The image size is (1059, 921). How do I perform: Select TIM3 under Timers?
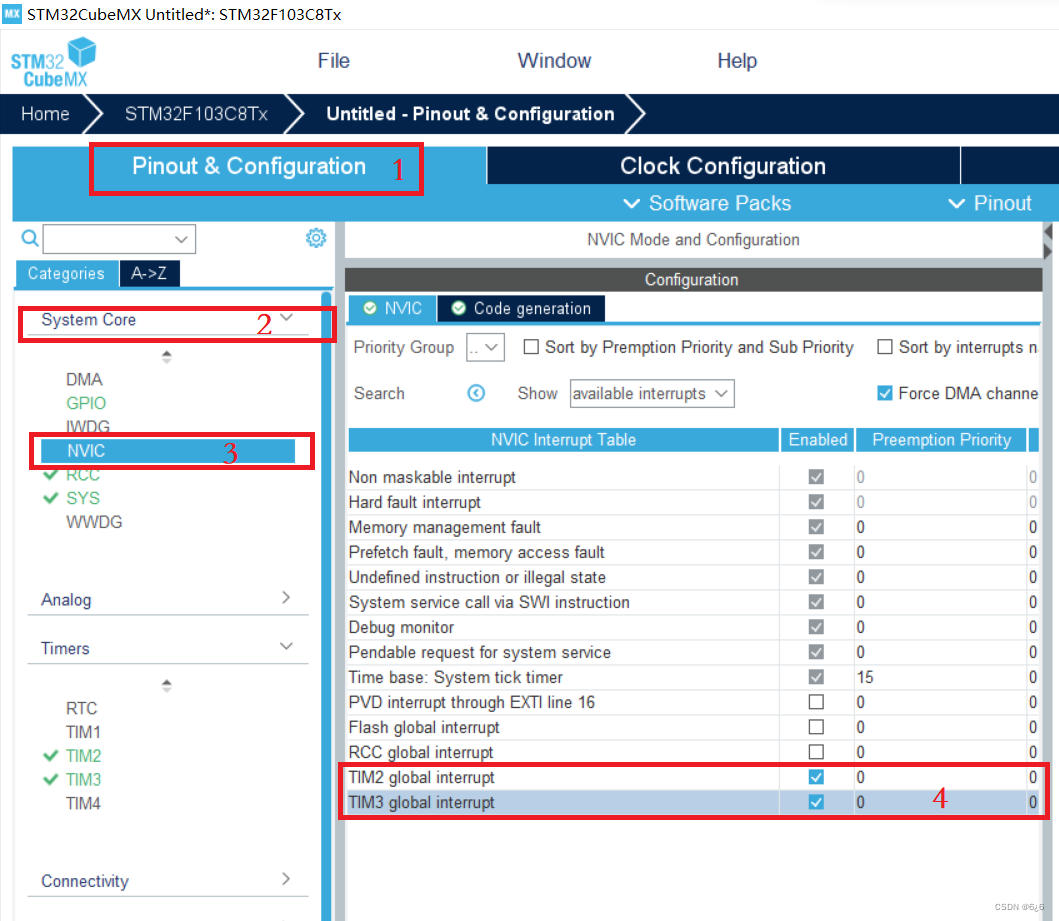point(83,779)
